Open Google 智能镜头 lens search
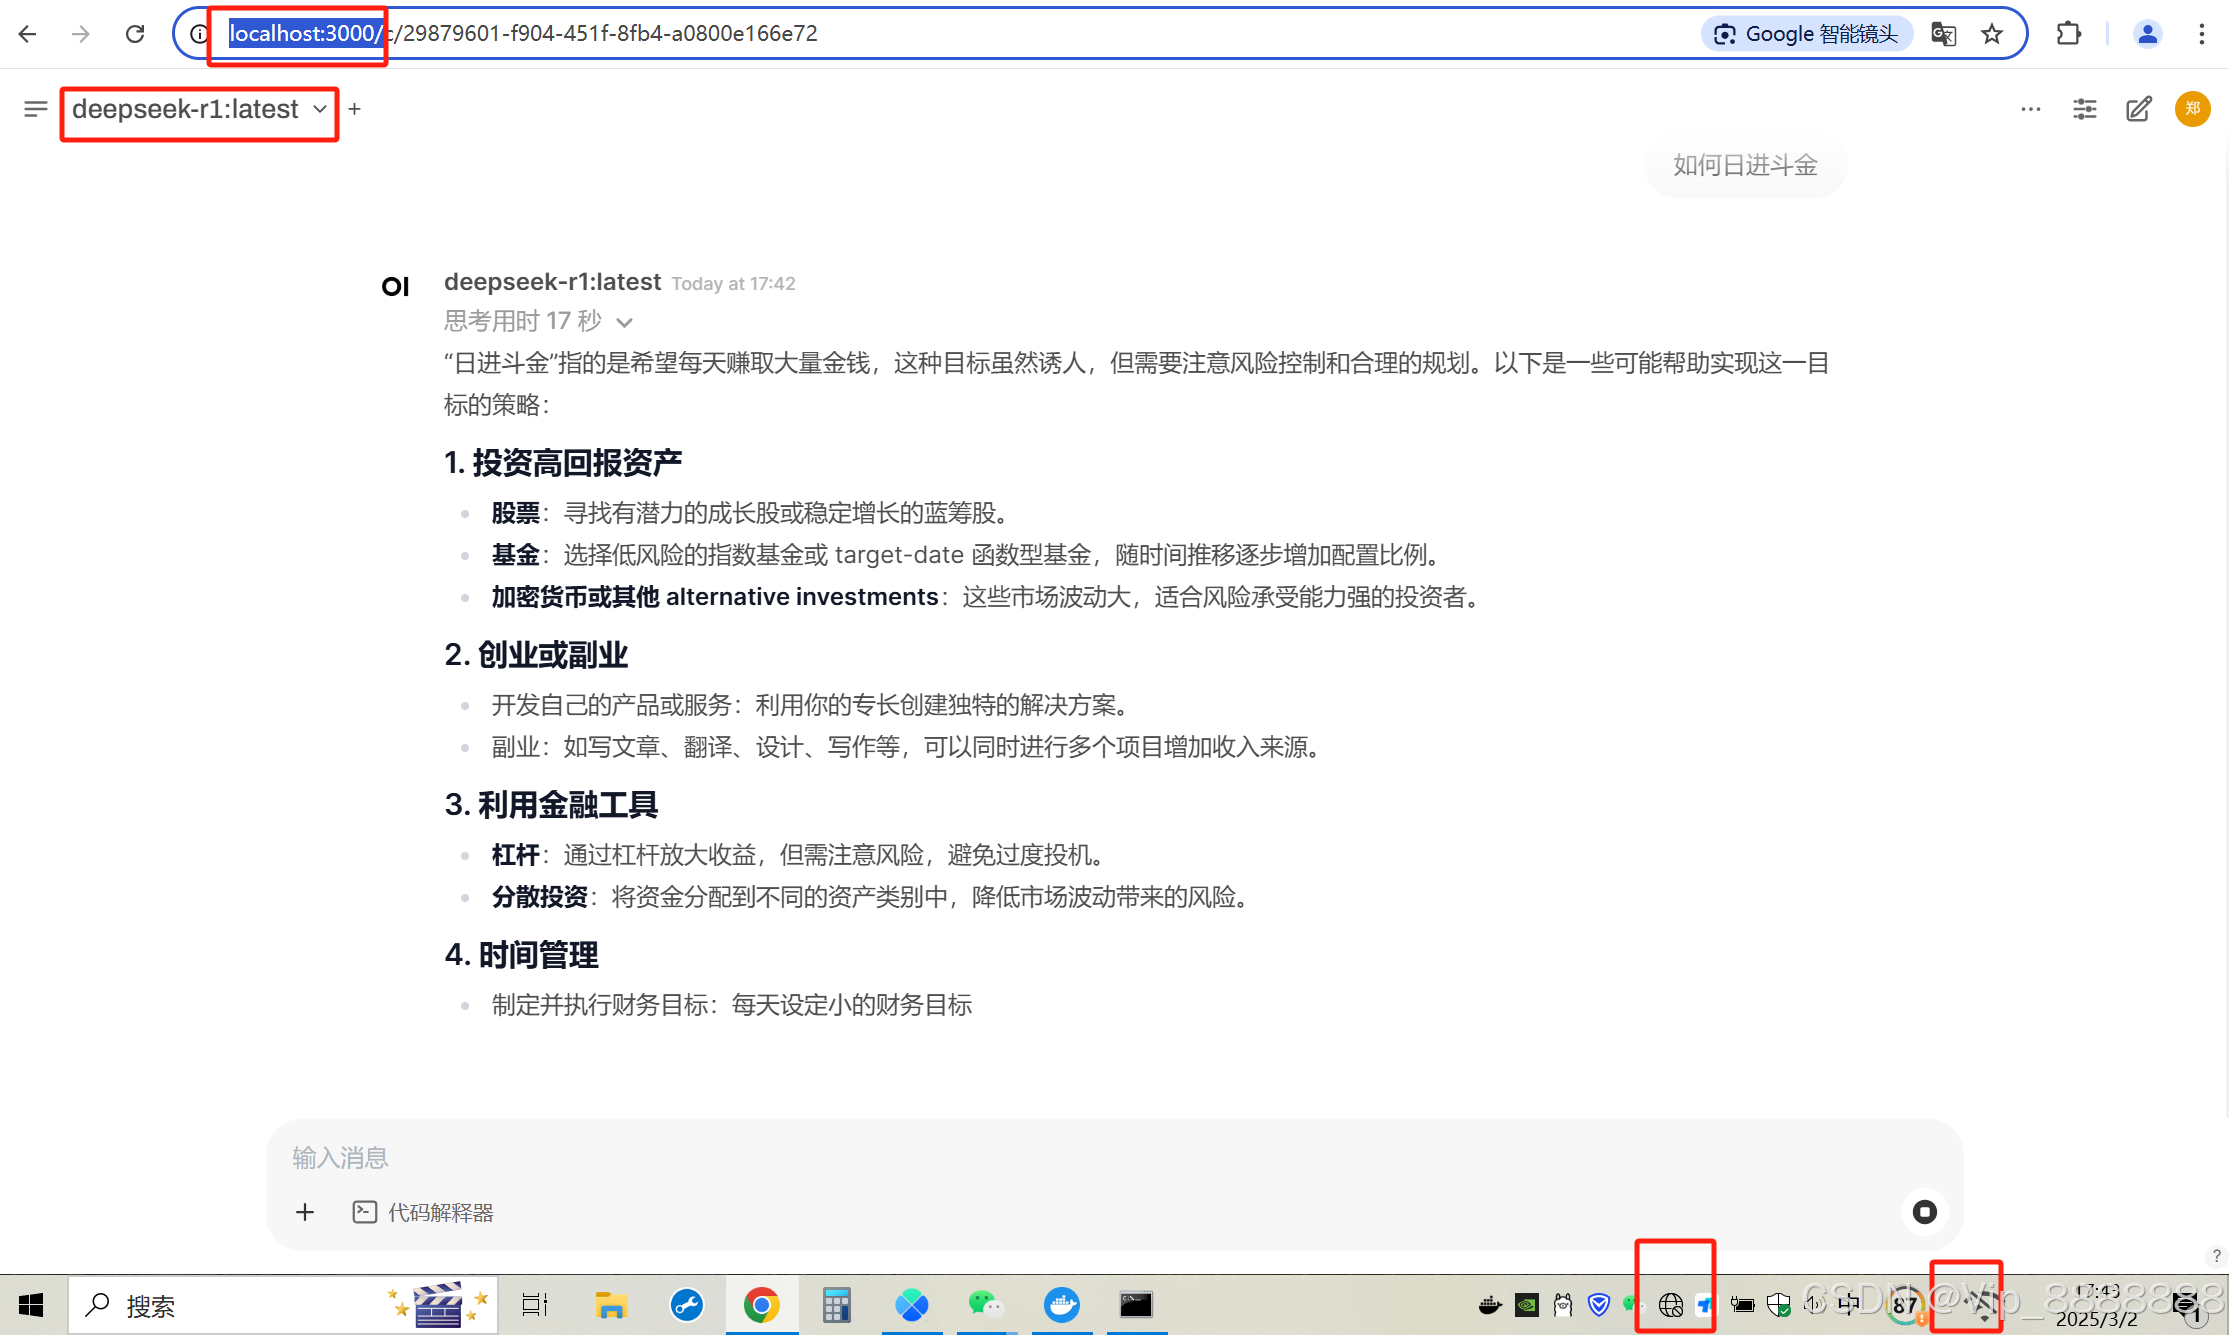2229x1335 pixels. tap(1807, 34)
